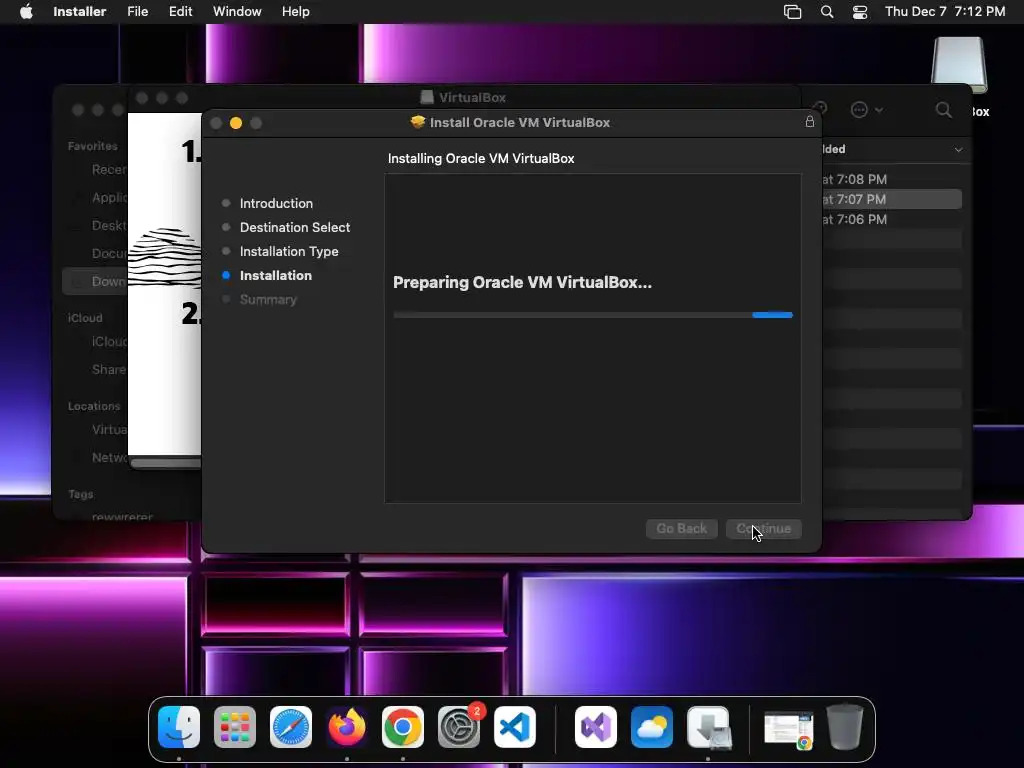
Task: Click horizontal scrollbar in VirtualBox disk window
Action: pos(166,463)
